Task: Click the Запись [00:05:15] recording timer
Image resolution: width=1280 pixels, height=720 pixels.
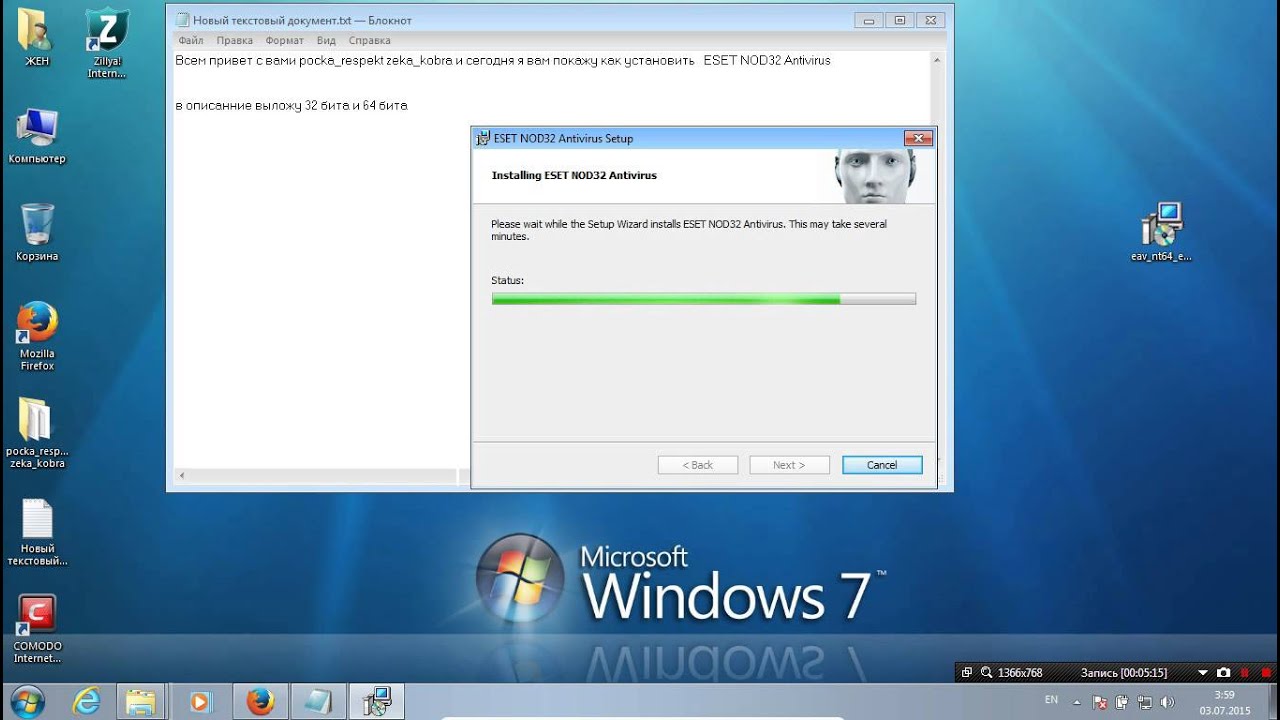Action: coord(1124,673)
